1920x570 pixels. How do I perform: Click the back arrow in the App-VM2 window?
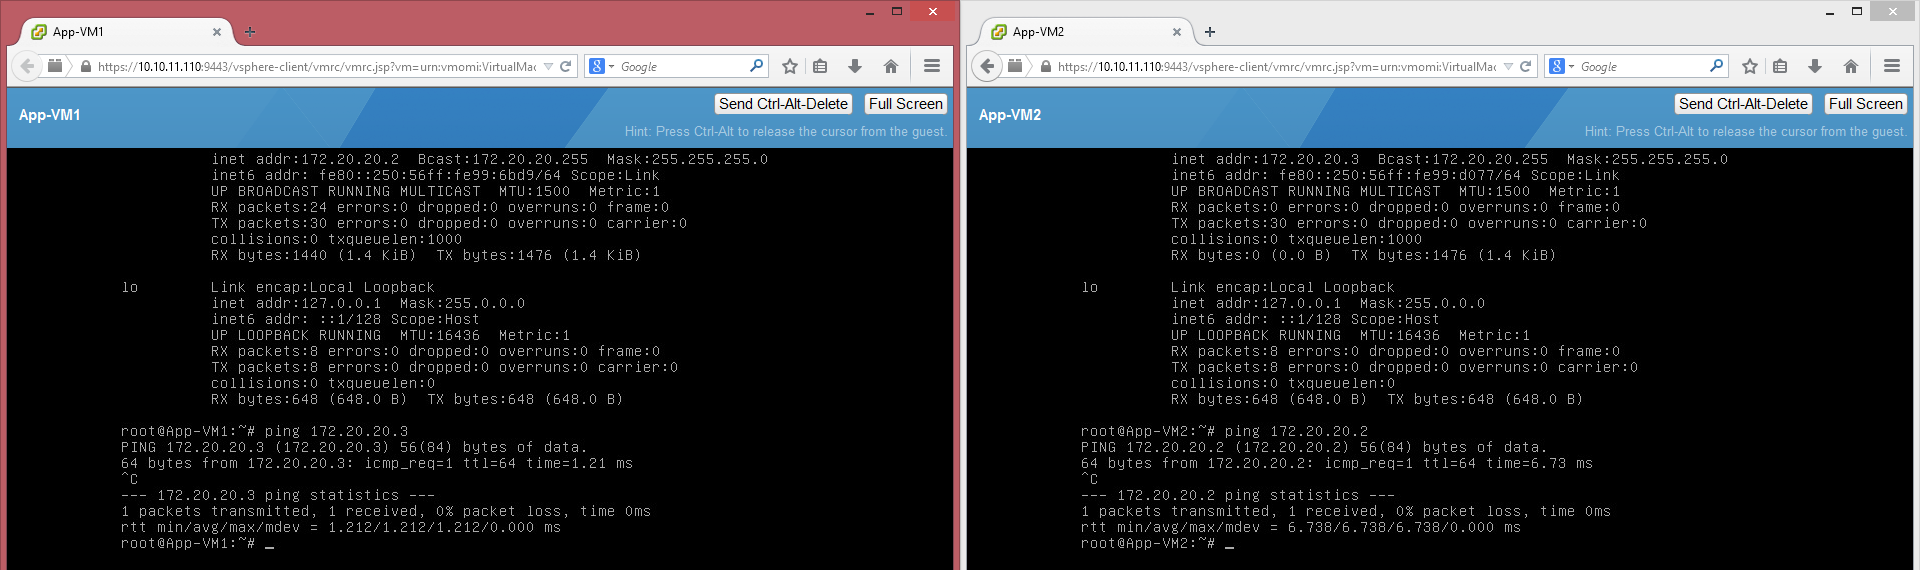[x=987, y=66]
